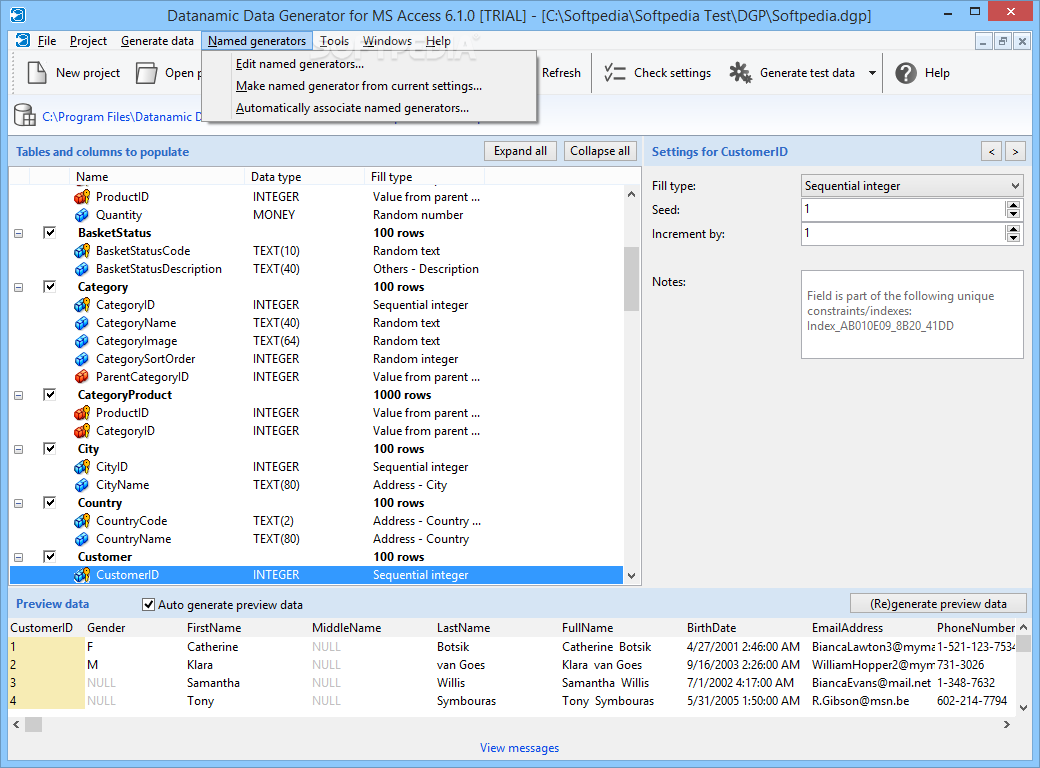This screenshot has height=768, width=1040.
Task: Click the Open project folder icon
Action: coord(146,72)
